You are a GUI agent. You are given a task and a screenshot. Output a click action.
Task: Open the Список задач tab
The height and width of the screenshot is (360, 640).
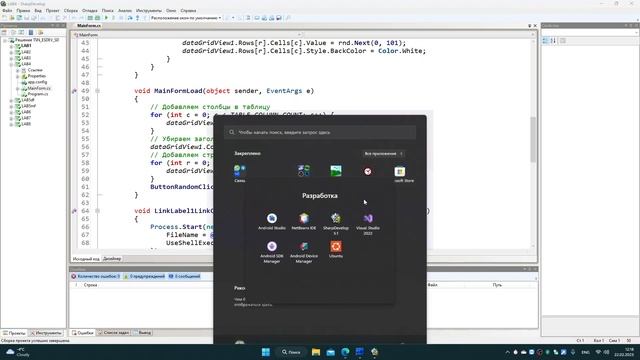(x=113, y=333)
